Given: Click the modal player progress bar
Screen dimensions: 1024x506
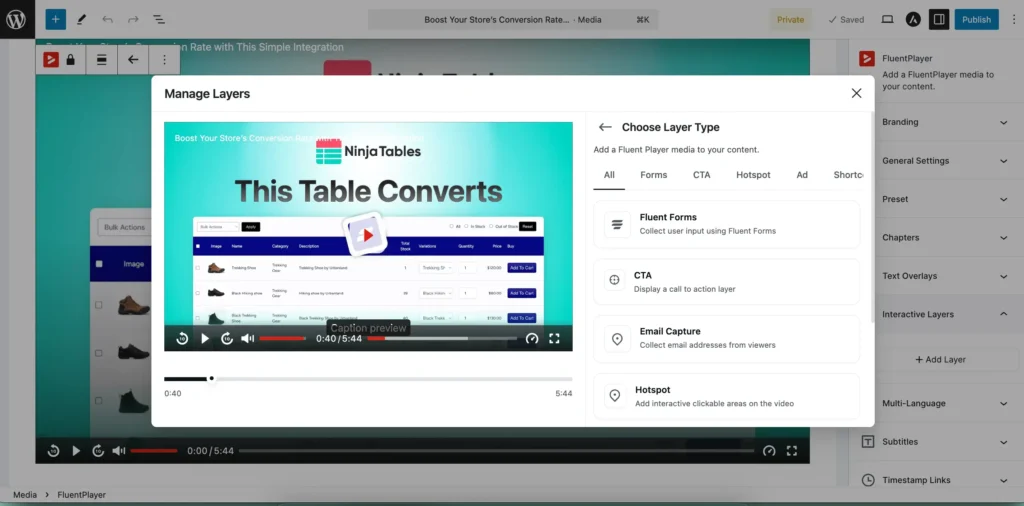Looking at the screenshot, I should point(441,338).
